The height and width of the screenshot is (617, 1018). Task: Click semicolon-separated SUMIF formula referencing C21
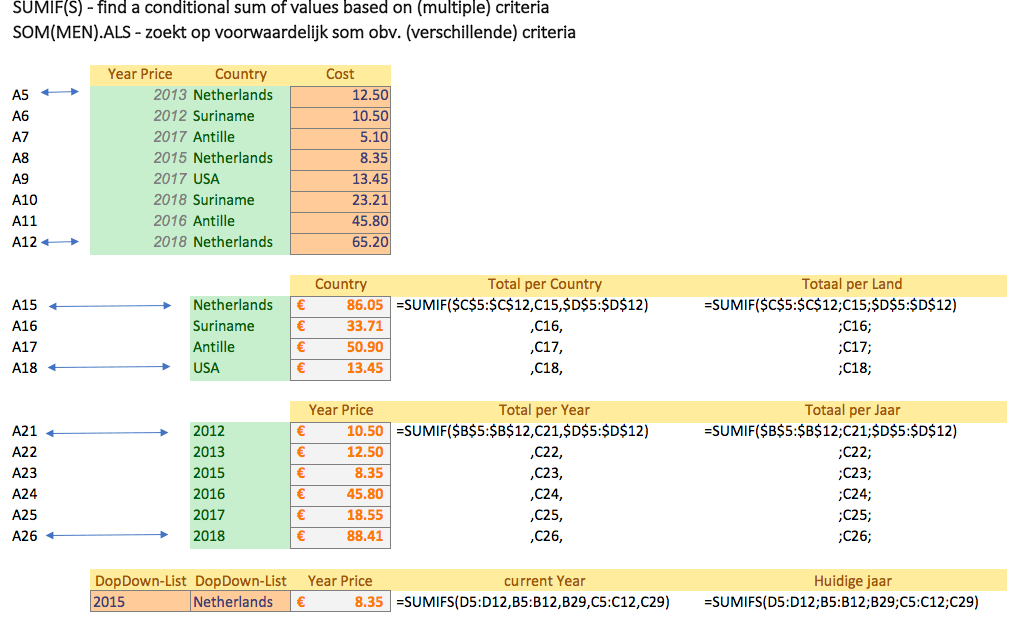(830, 431)
